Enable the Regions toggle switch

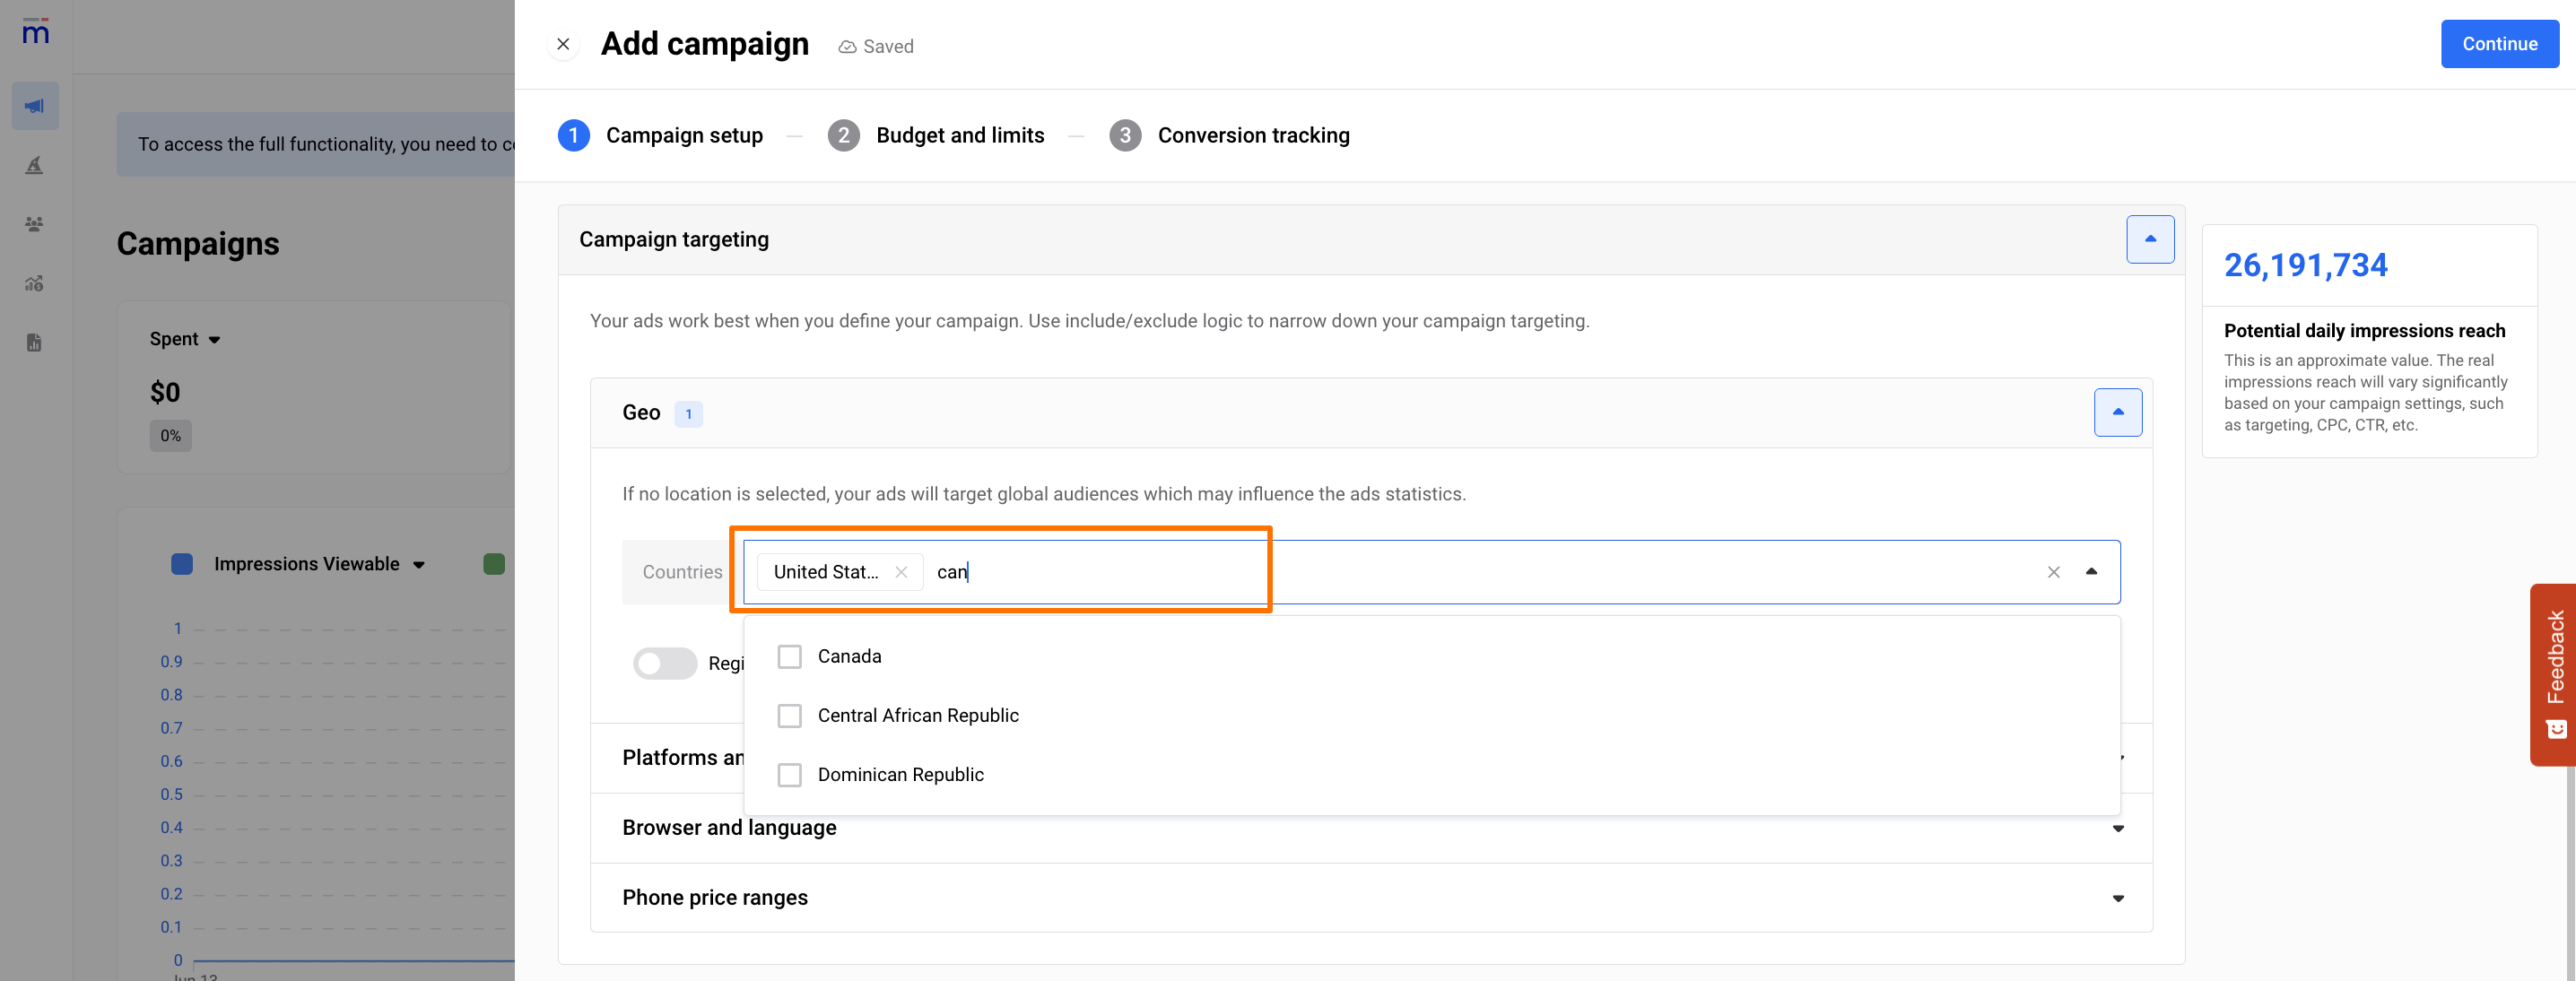click(x=664, y=663)
